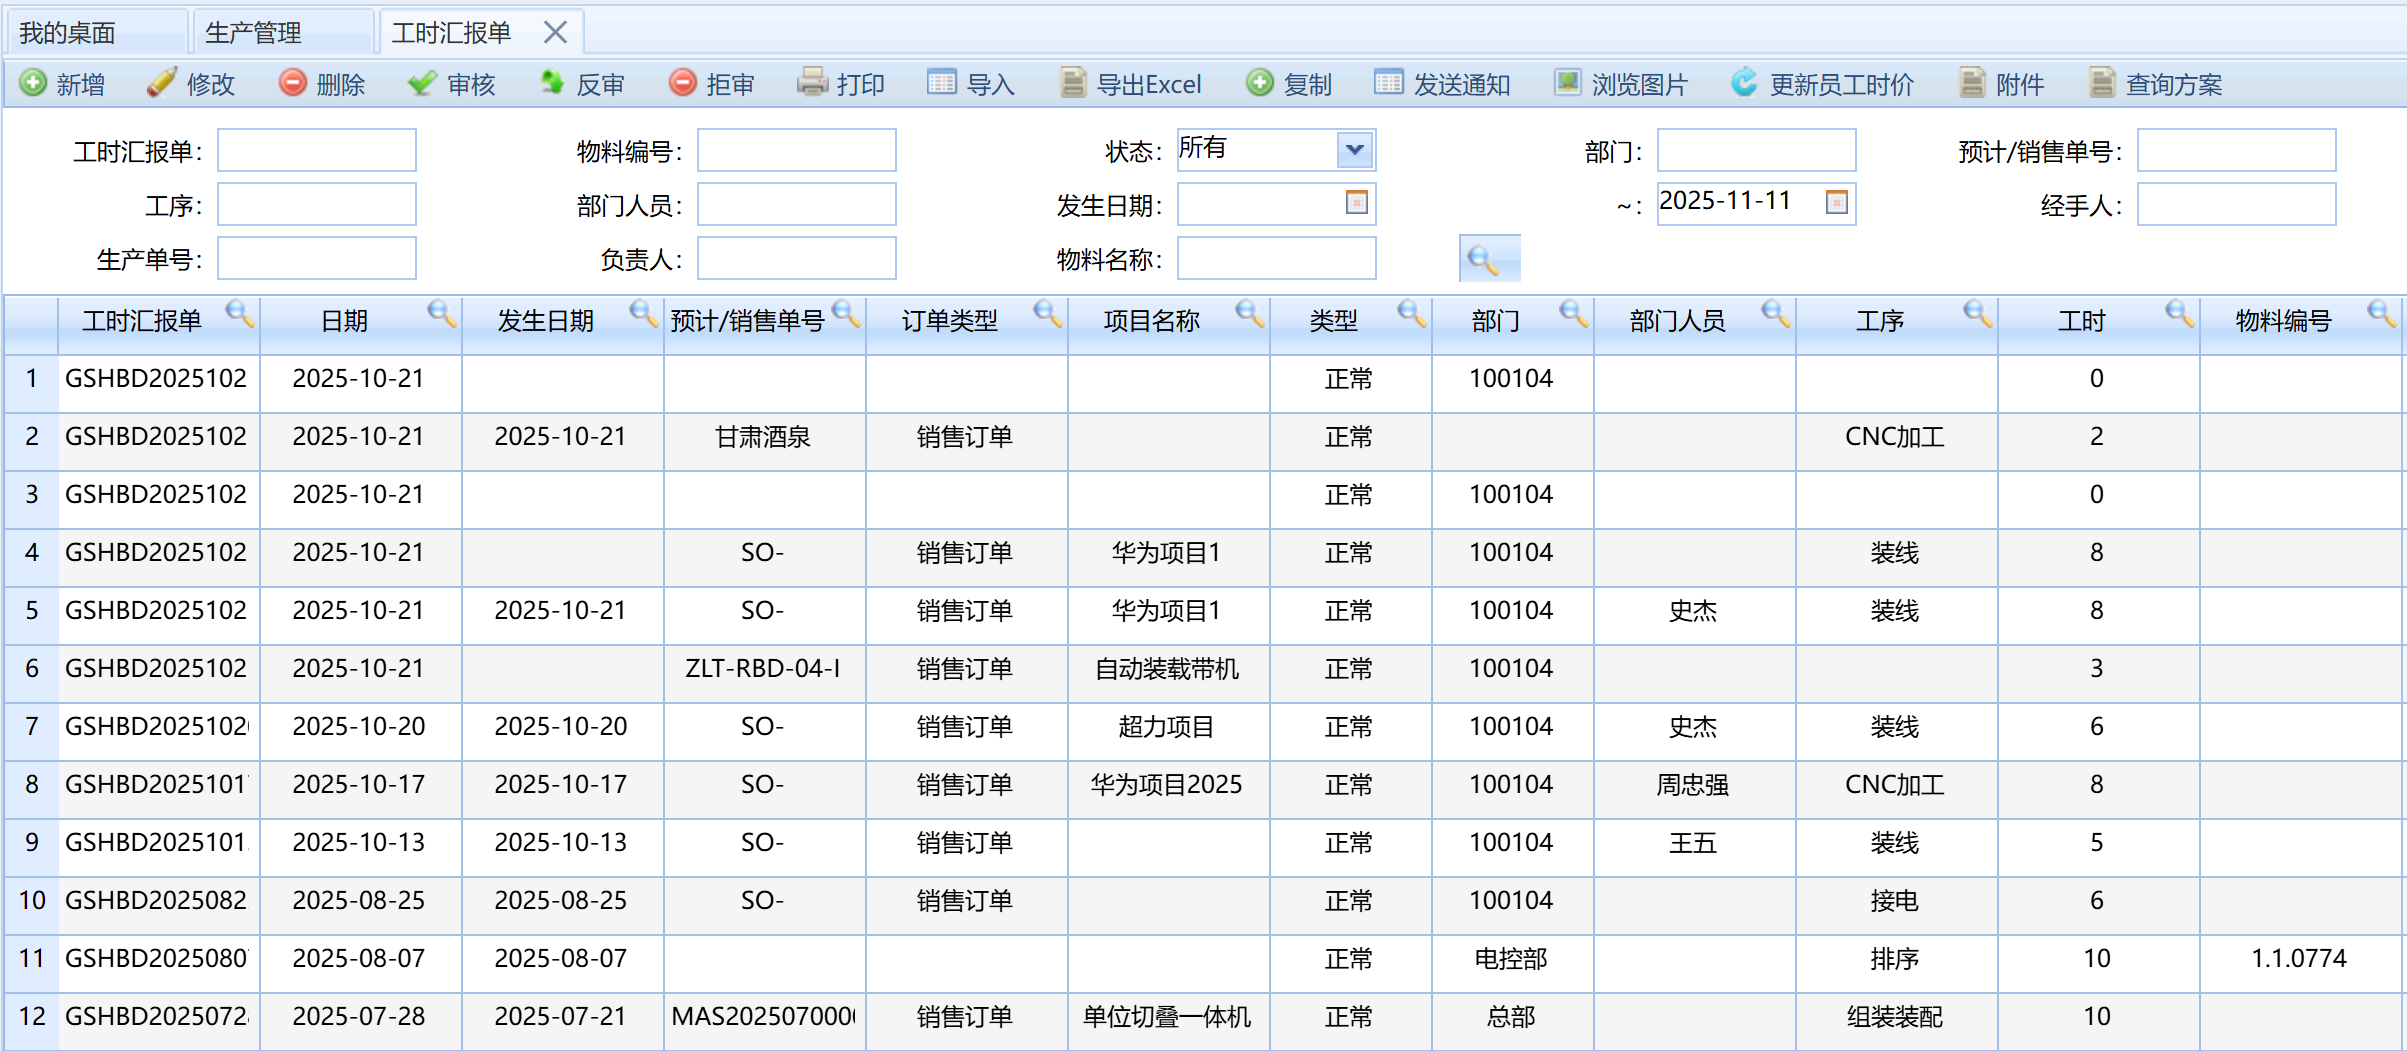This screenshot has width=2407, height=1051.
Task: Click the 导出Excel export icon
Action: coord(1072,83)
